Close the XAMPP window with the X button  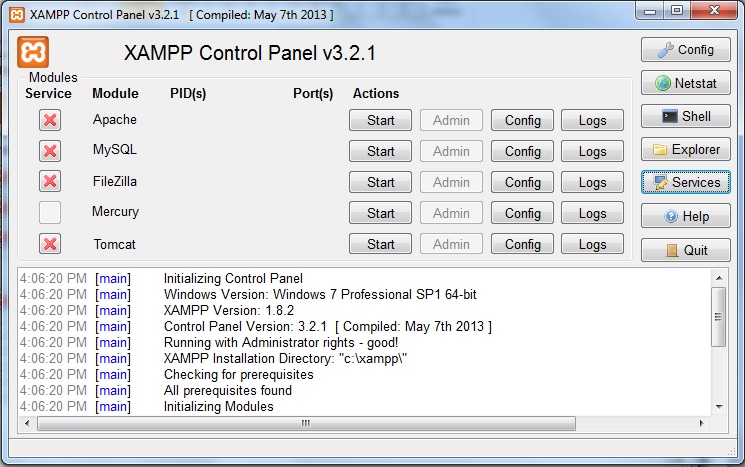pos(715,10)
